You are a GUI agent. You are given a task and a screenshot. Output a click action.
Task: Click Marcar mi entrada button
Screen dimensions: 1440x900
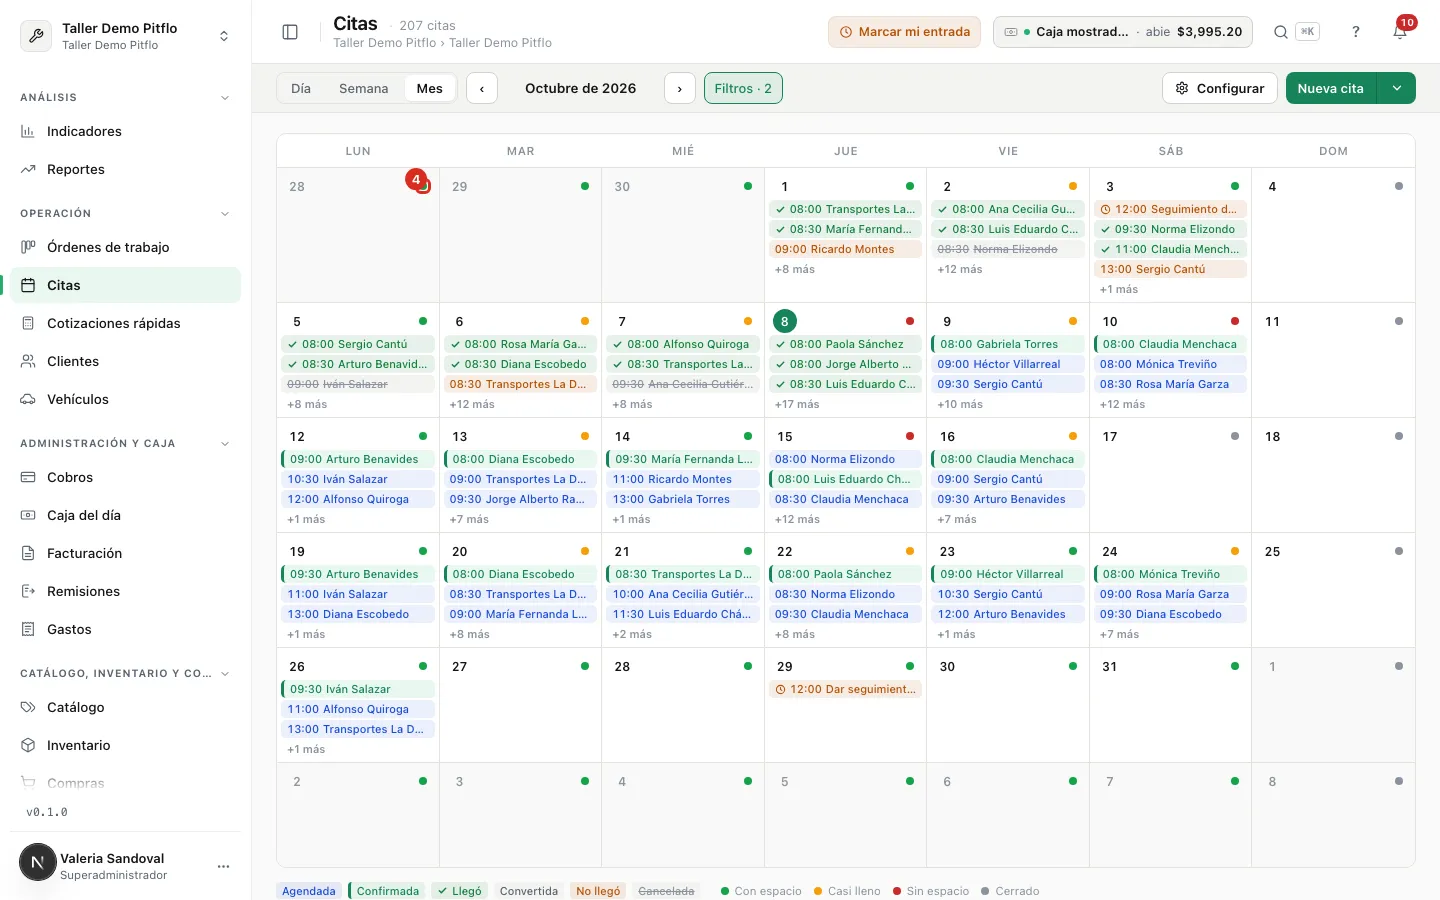(904, 32)
